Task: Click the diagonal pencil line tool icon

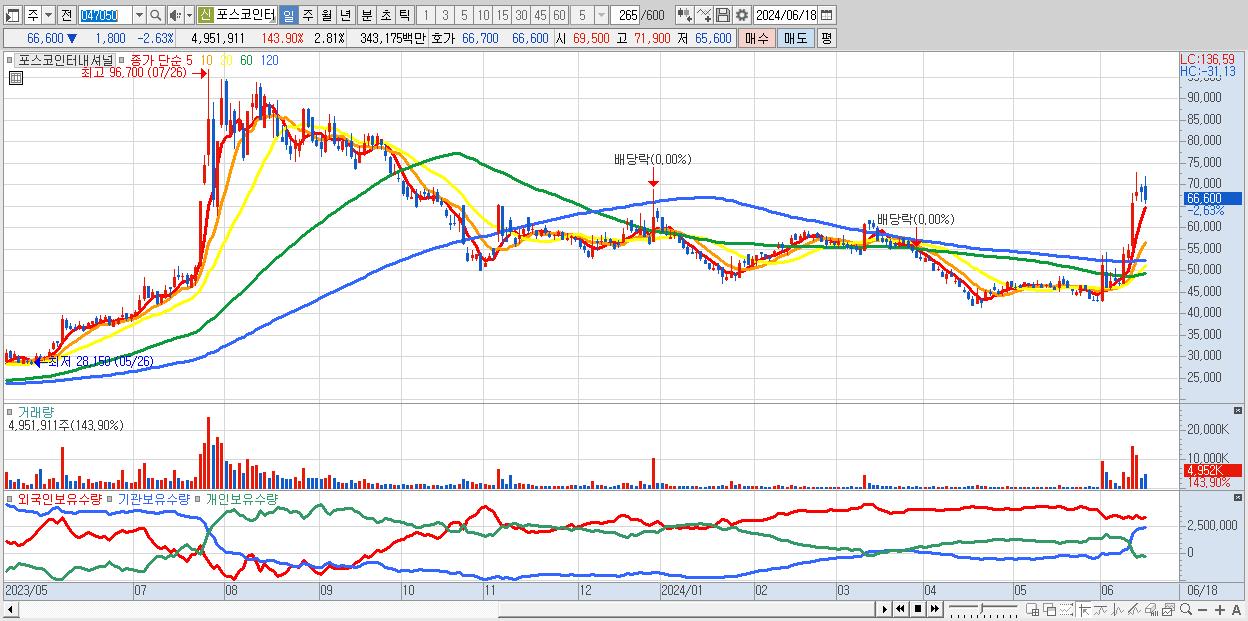Action: click(x=1135, y=610)
